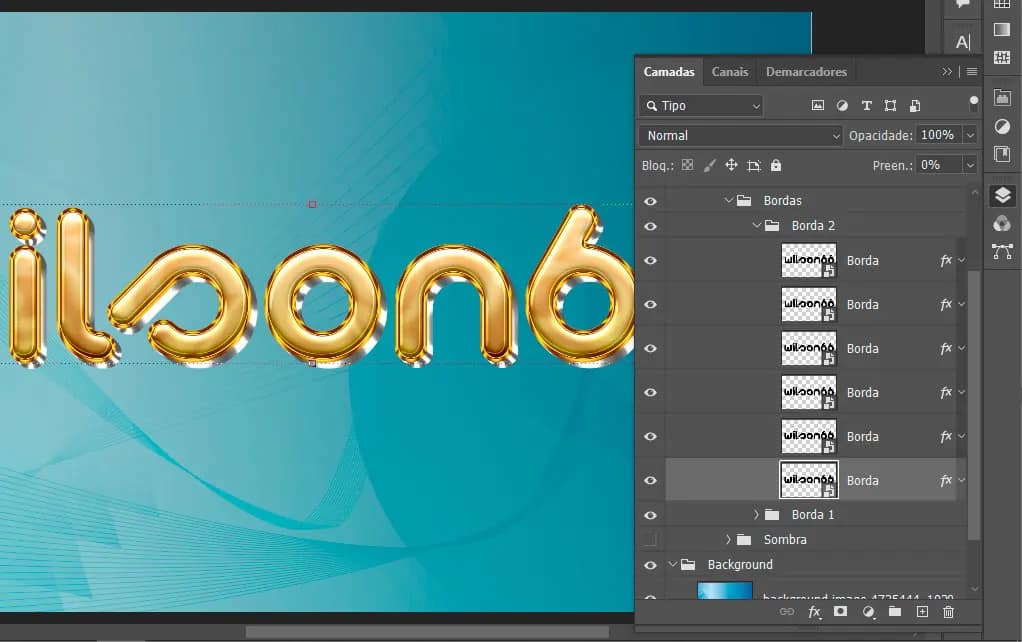
Task: Click the fx label on selected Borda layer
Action: tap(946, 480)
